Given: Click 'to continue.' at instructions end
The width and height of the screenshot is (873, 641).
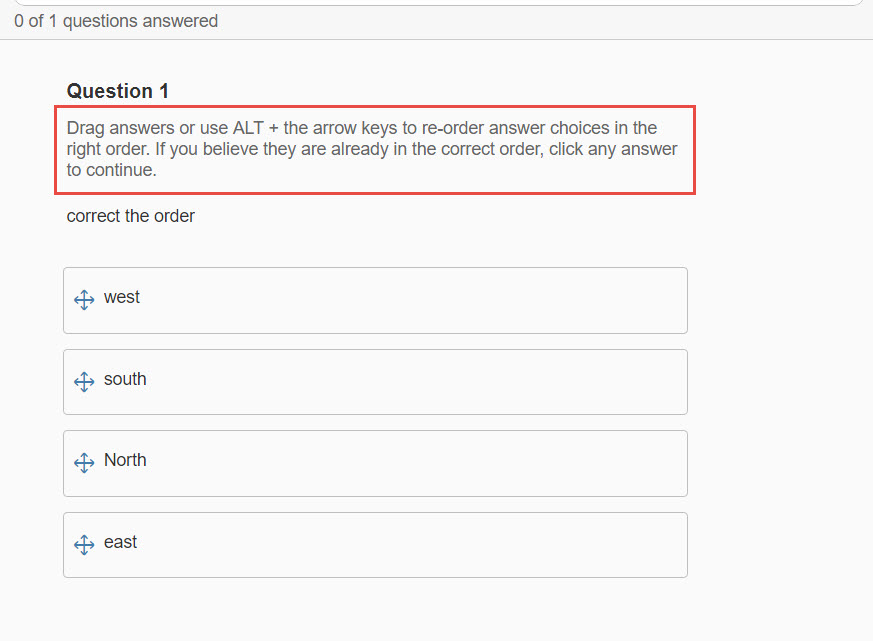Looking at the screenshot, I should coord(111,170).
